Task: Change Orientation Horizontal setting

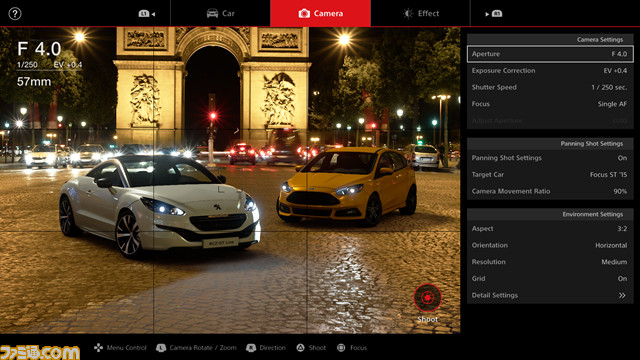Action: pos(550,245)
